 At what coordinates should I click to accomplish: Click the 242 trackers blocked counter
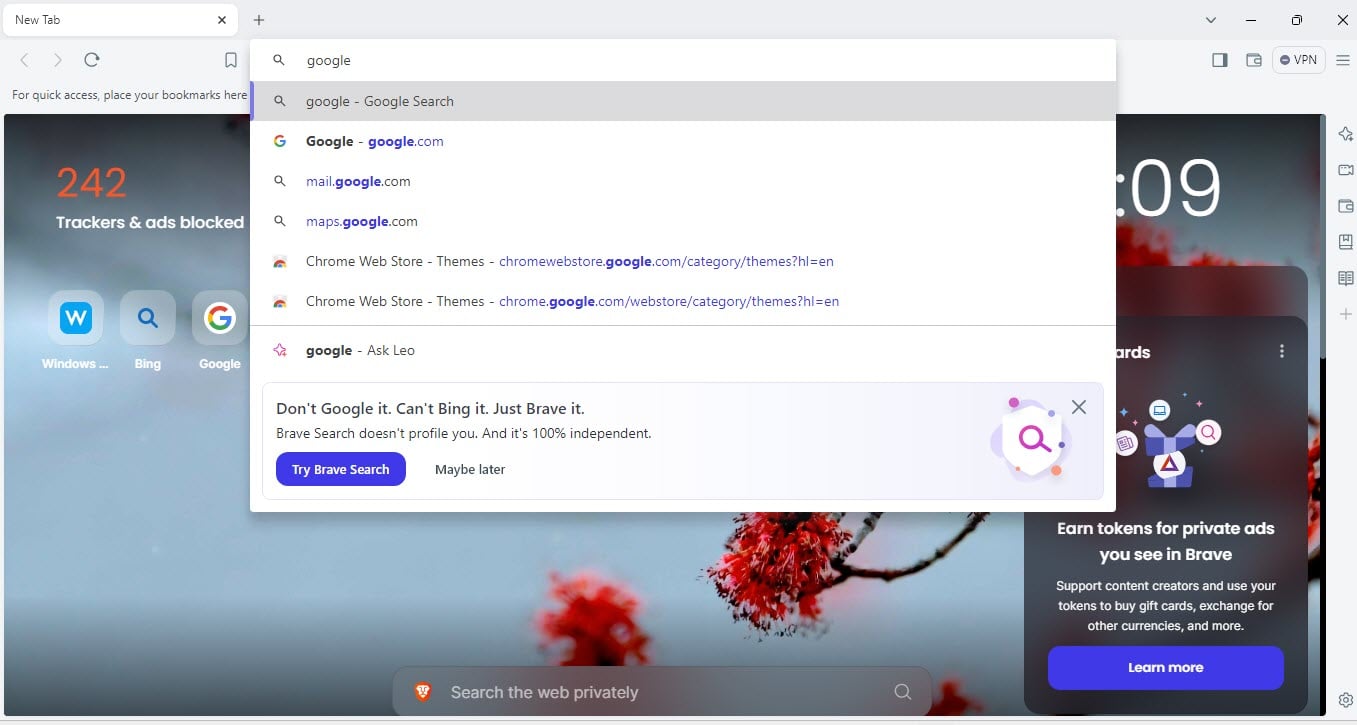click(x=92, y=183)
